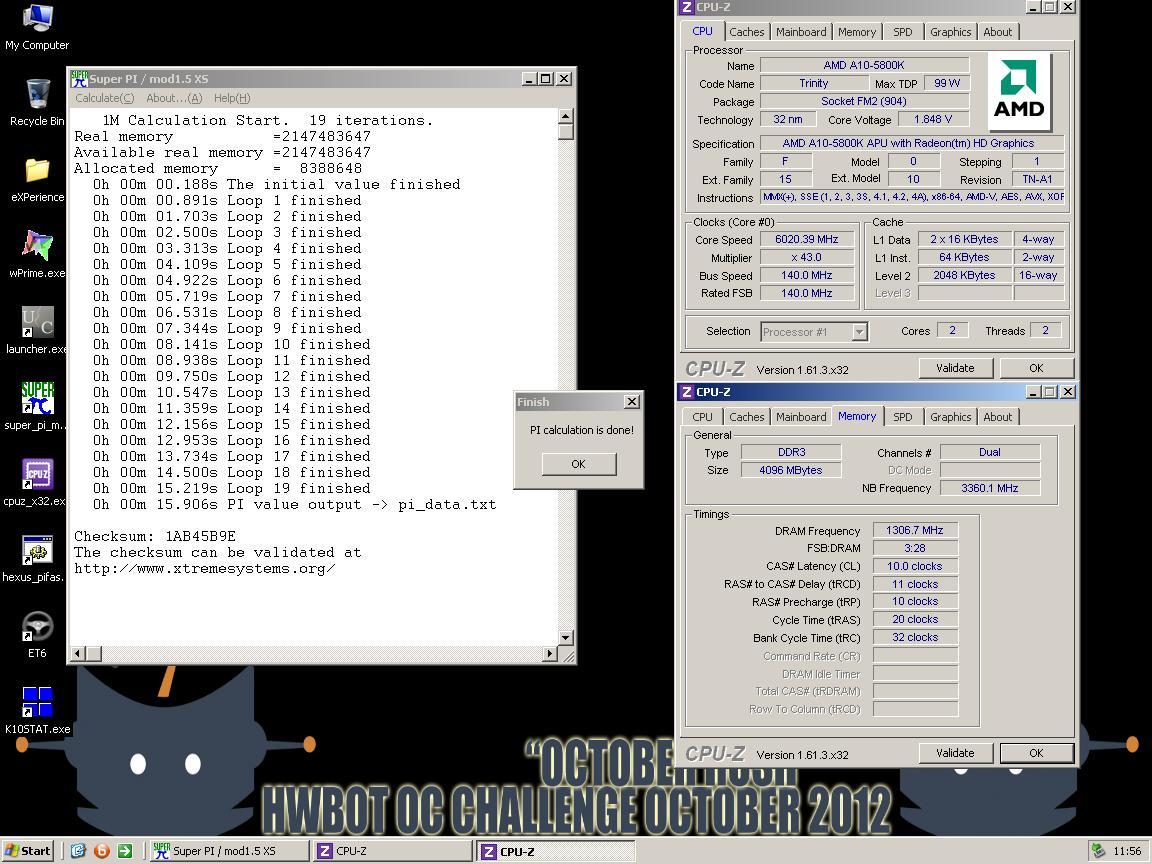
Task: Switch to CPU tab in lower CPU-Z
Action: coord(702,417)
